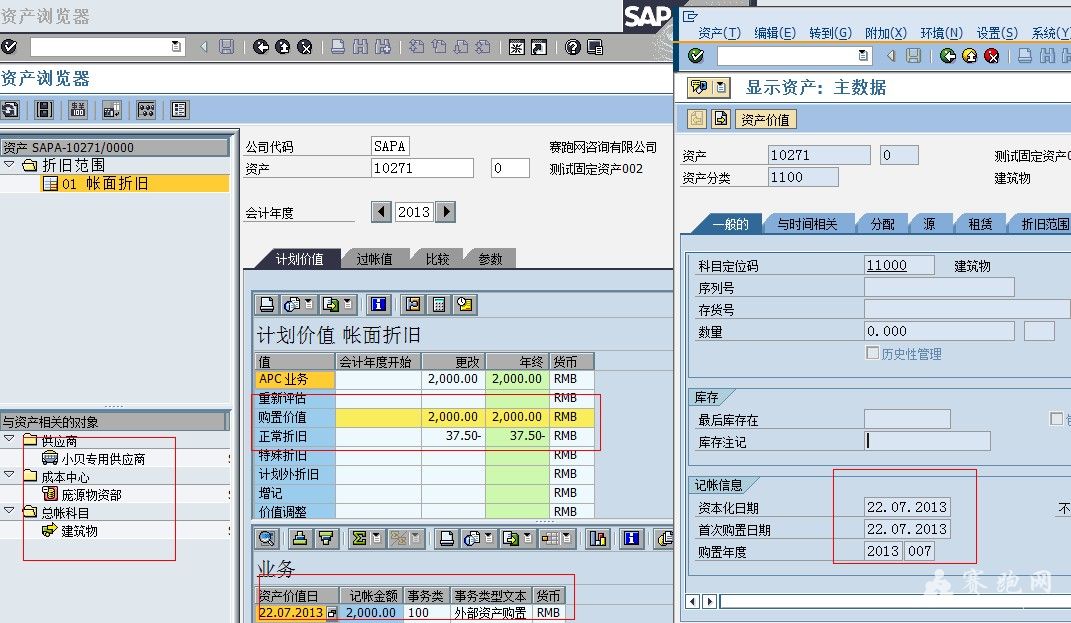Click Find binoculars icon in asset browser toolbar
This screenshot has height=623, width=1071.
point(361,46)
